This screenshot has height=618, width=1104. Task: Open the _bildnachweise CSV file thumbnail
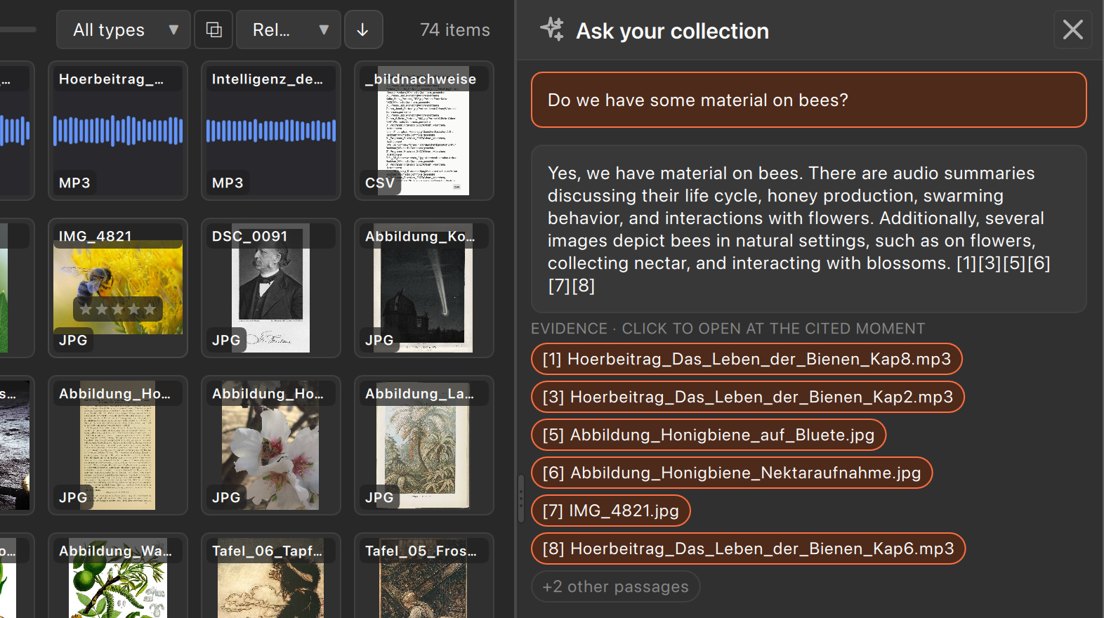pyautogui.click(x=424, y=131)
